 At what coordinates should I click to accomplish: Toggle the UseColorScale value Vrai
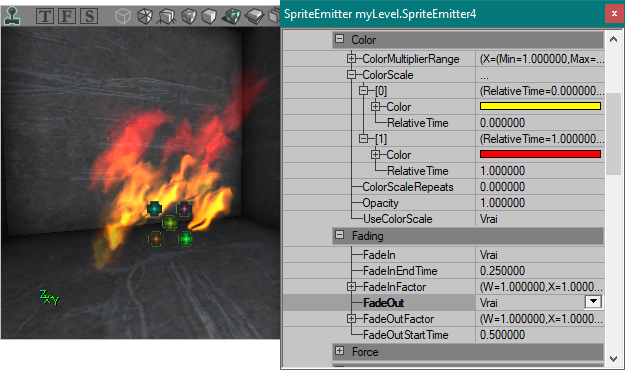[x=540, y=219]
